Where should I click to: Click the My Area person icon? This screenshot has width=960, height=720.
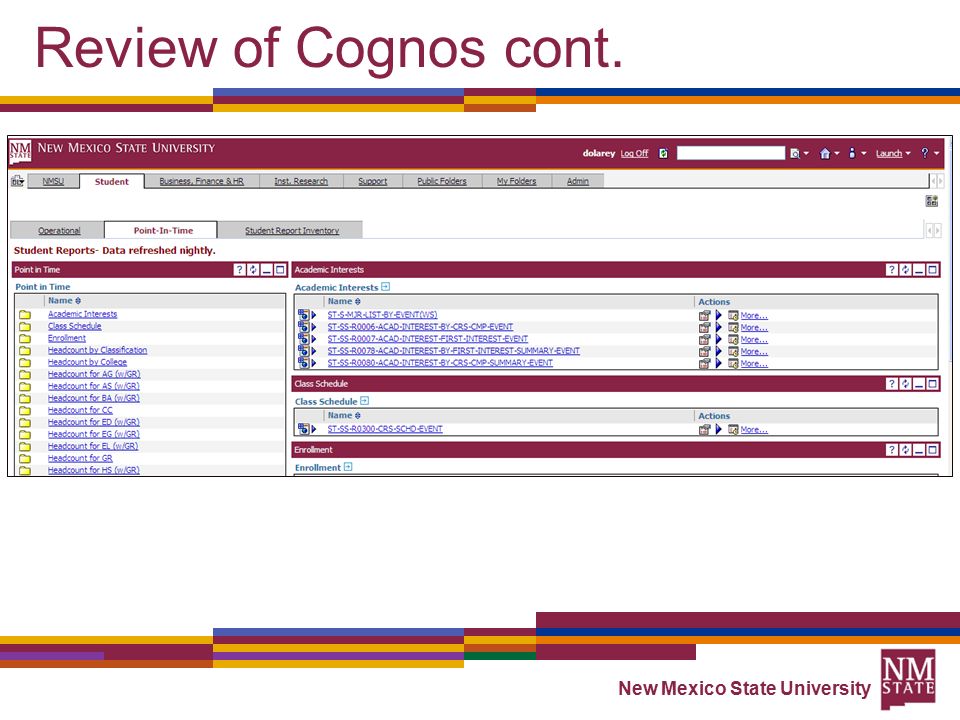pyautogui.click(x=852, y=153)
